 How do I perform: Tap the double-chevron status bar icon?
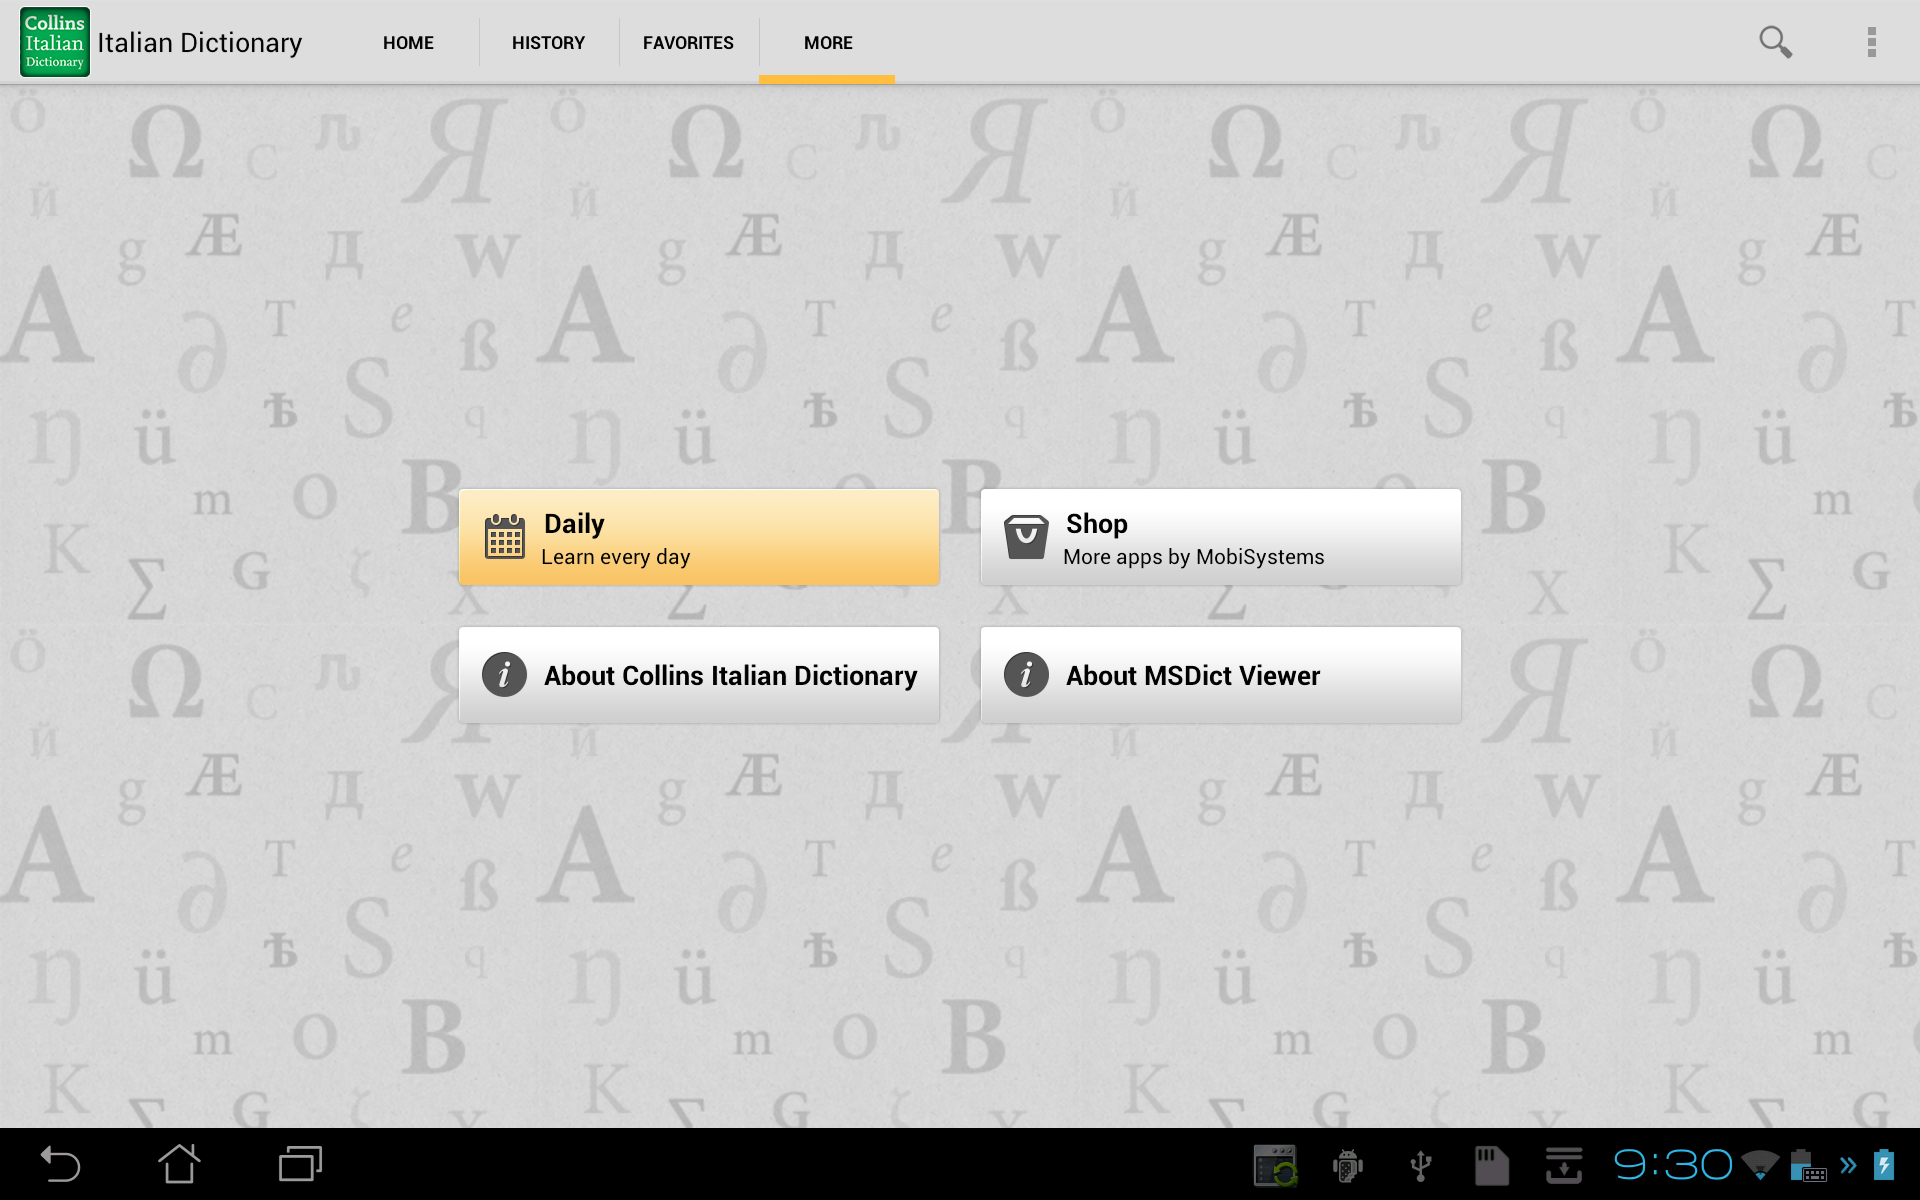point(1849,1166)
